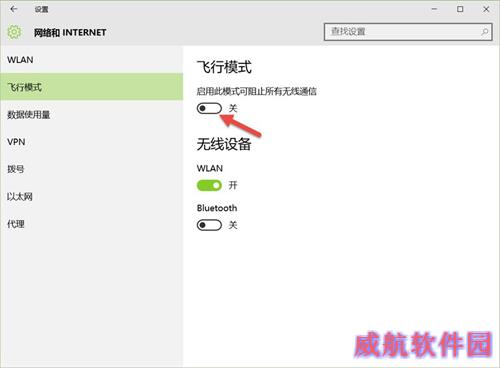500x368 pixels.
Task: Open Settings home via gear icon
Action: click(x=14, y=32)
